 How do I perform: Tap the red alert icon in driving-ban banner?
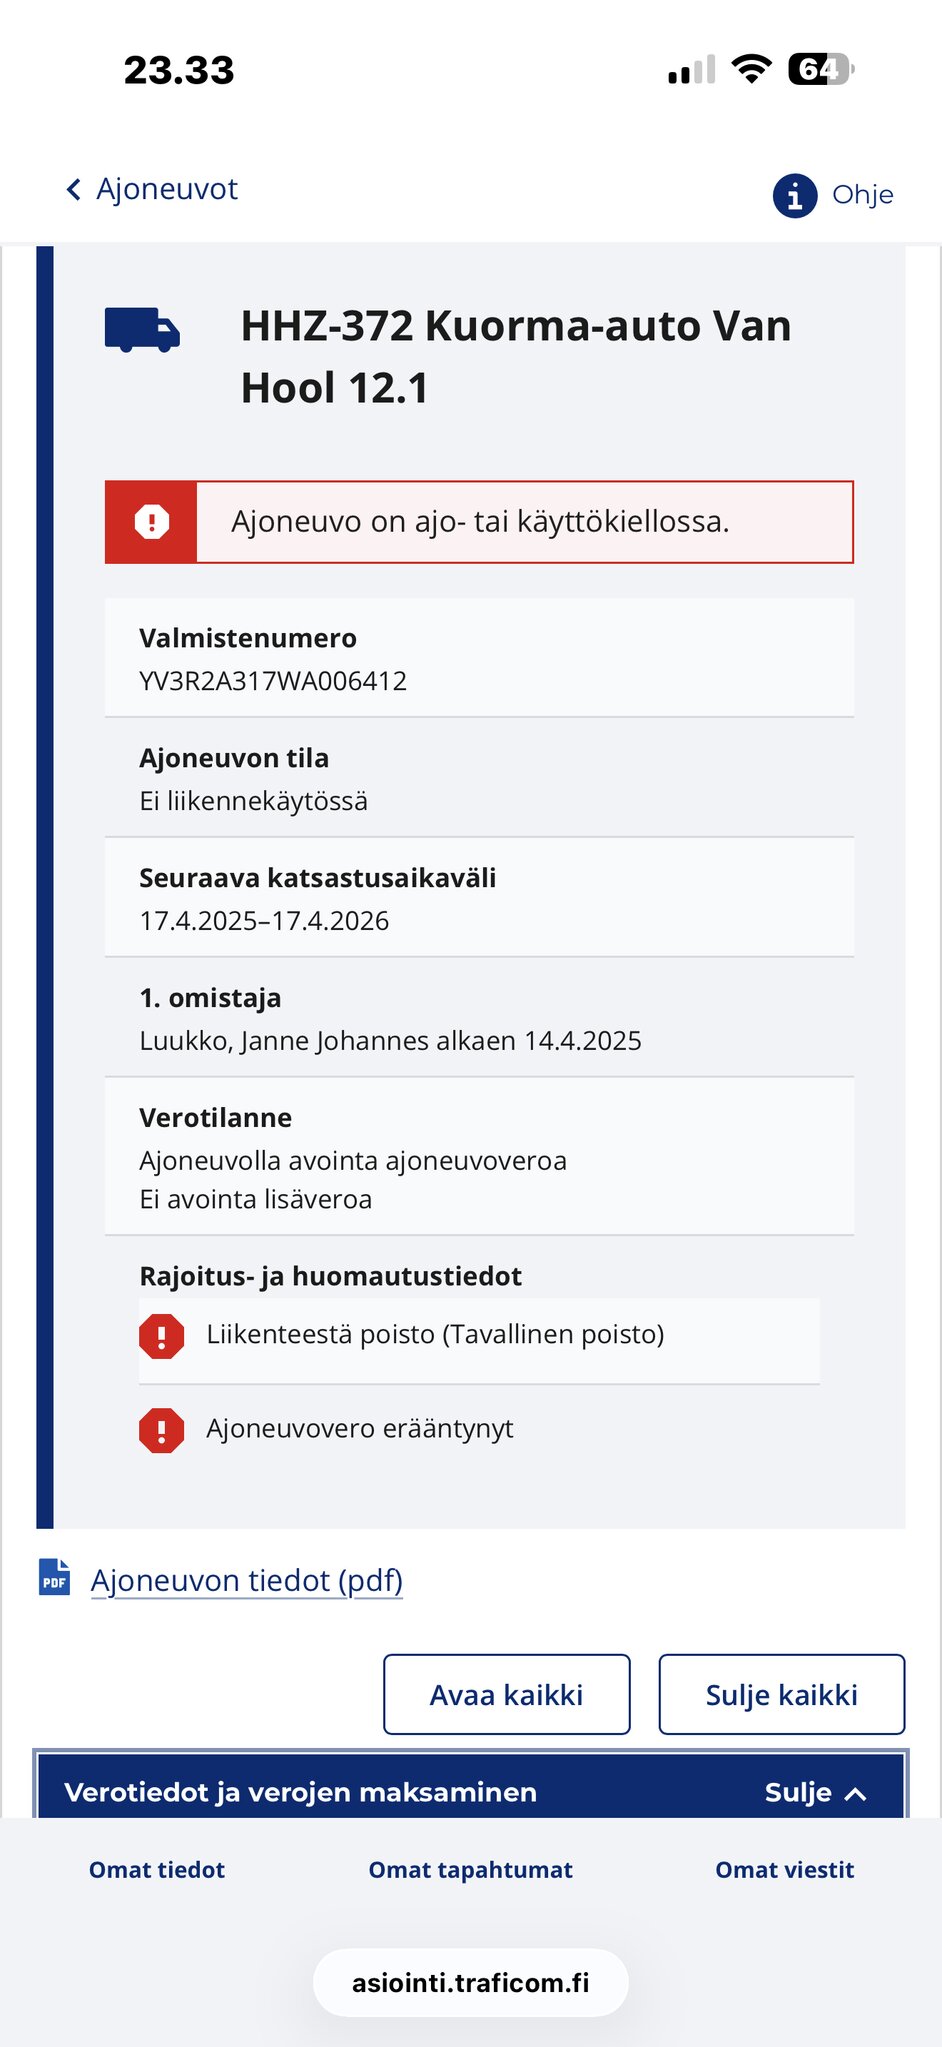coord(152,522)
